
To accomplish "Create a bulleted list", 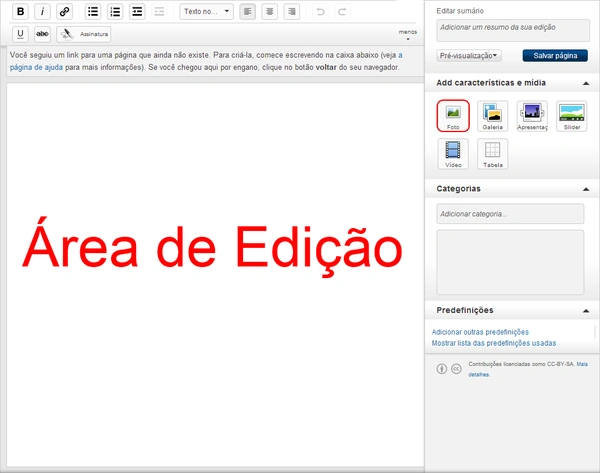I will pyautogui.click(x=93, y=11).
